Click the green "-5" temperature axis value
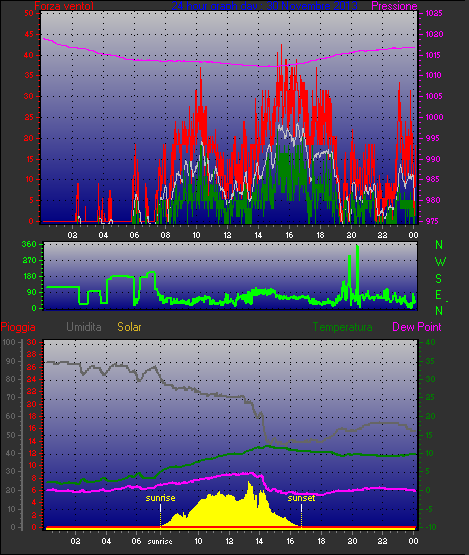Viewport: 469px width, 555px height. click(x=429, y=509)
